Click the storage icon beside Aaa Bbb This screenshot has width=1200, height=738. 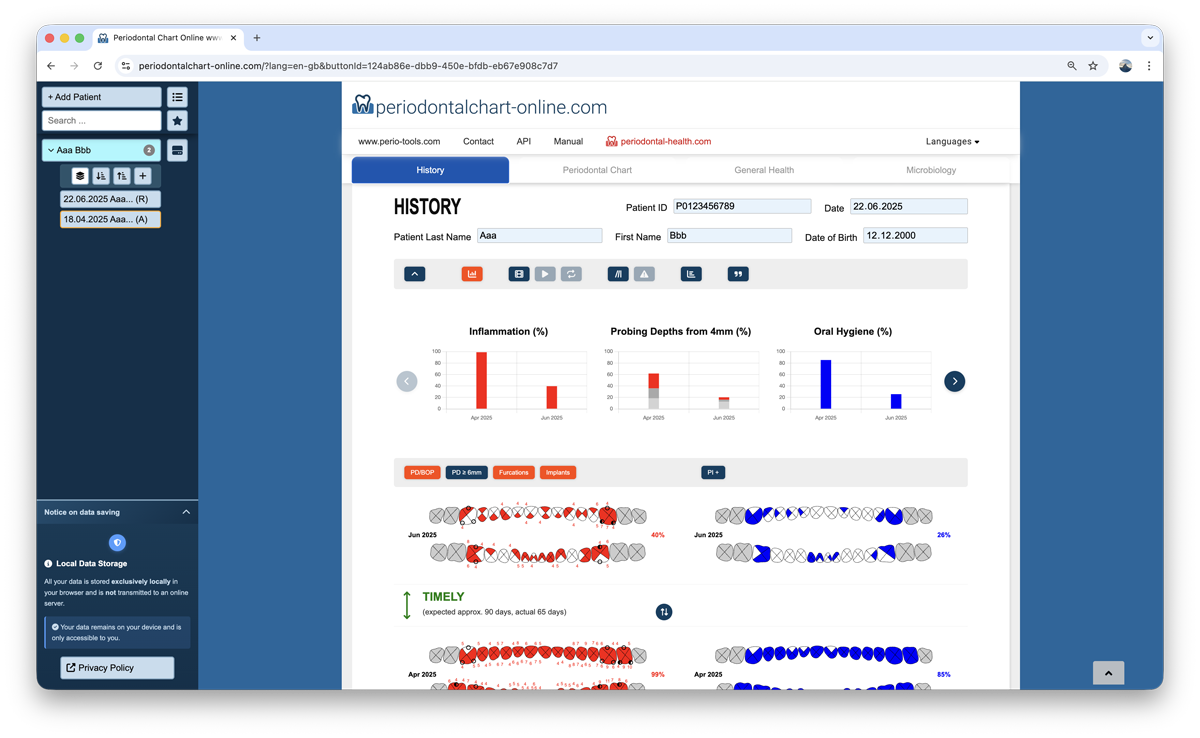[177, 150]
